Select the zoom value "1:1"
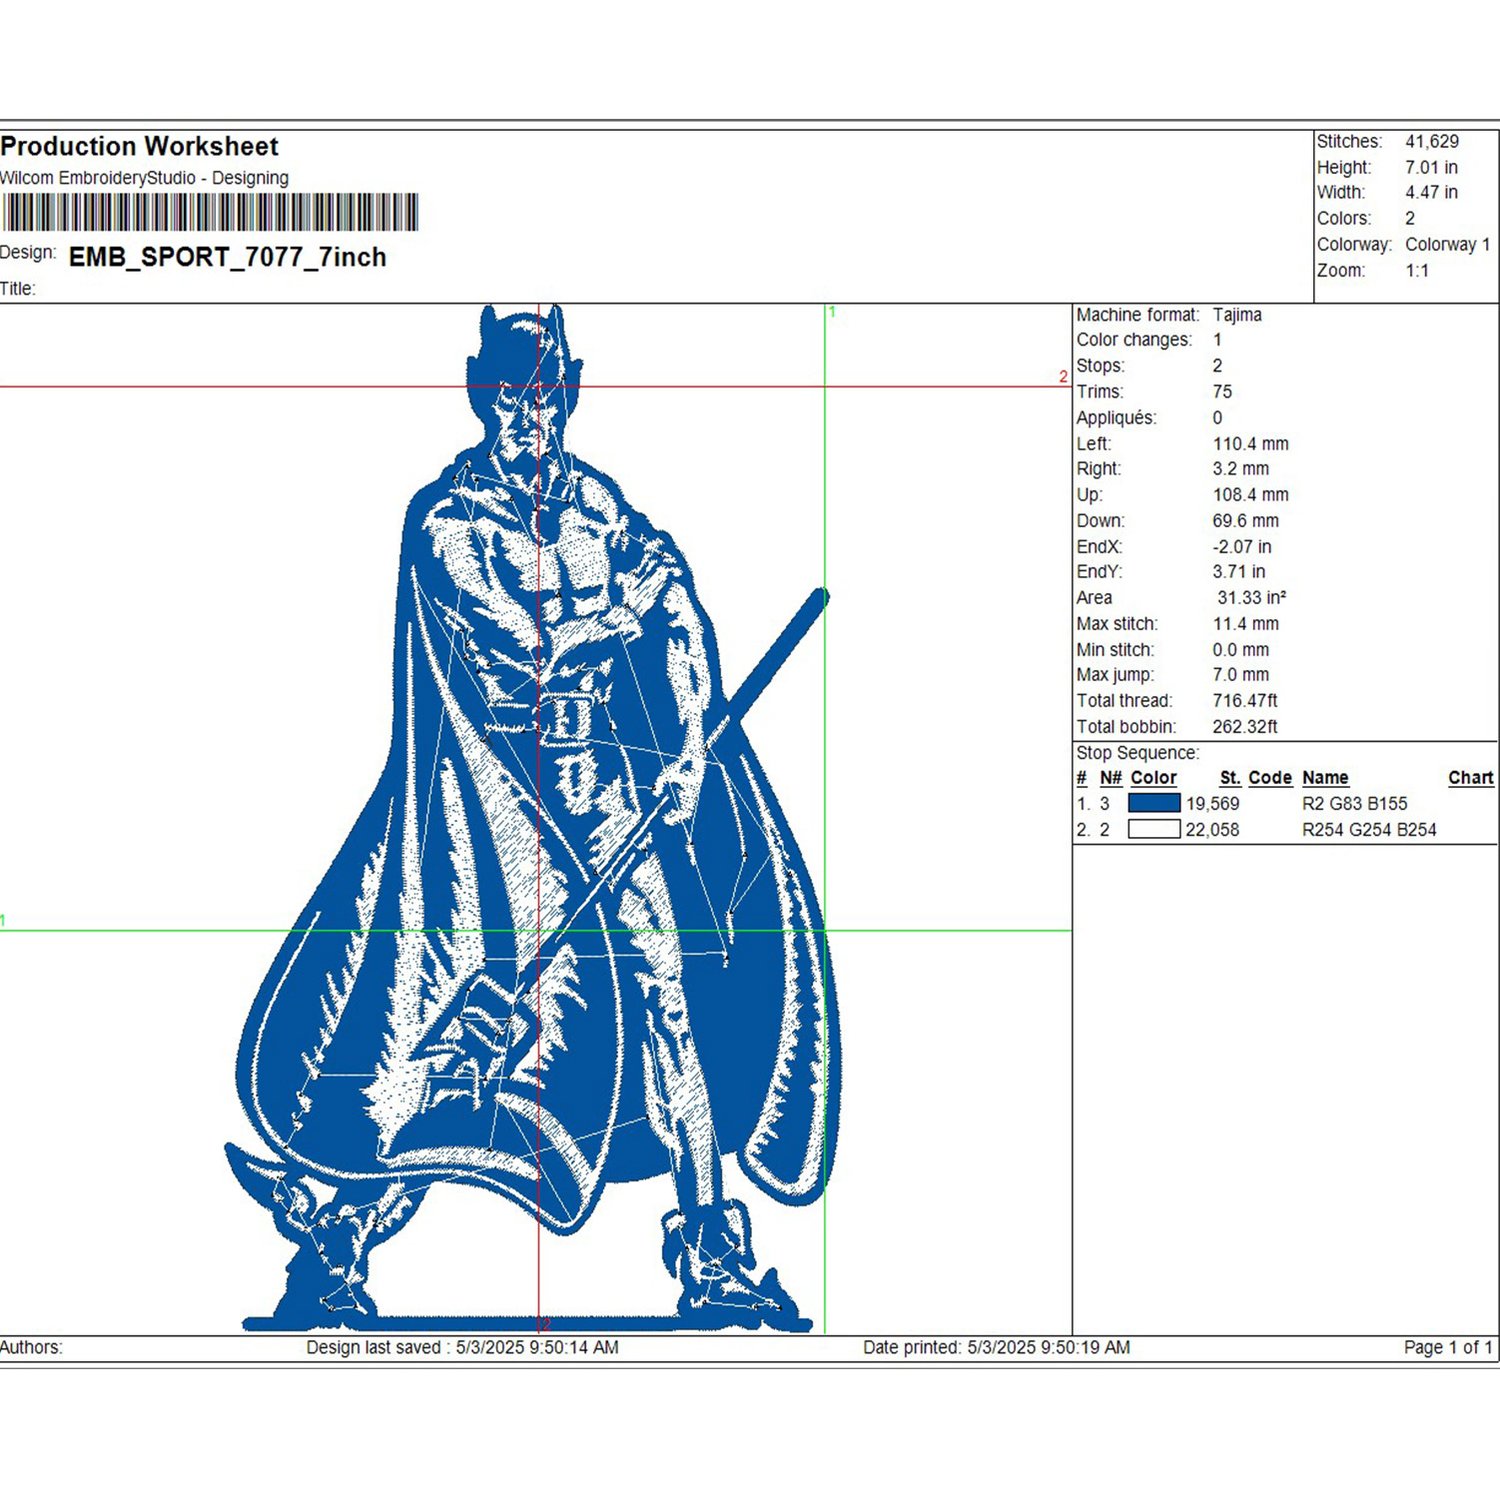 tap(1417, 271)
